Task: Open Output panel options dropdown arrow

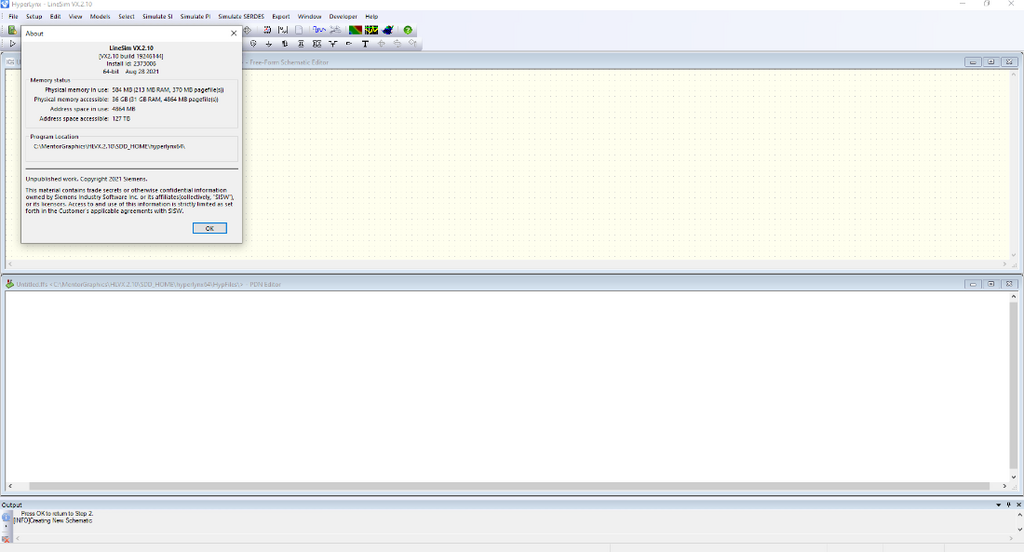Action: coord(999,505)
